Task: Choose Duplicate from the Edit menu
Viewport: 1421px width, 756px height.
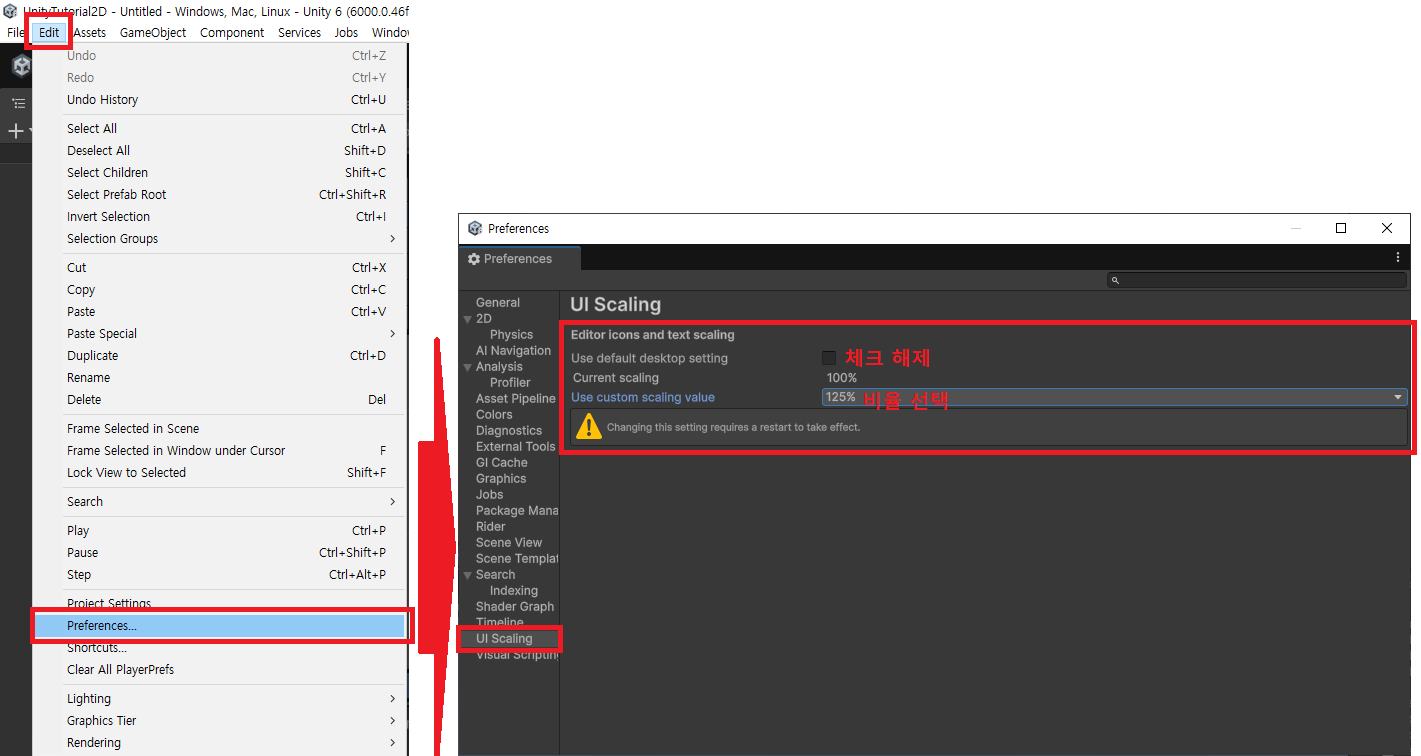Action: [x=220, y=356]
